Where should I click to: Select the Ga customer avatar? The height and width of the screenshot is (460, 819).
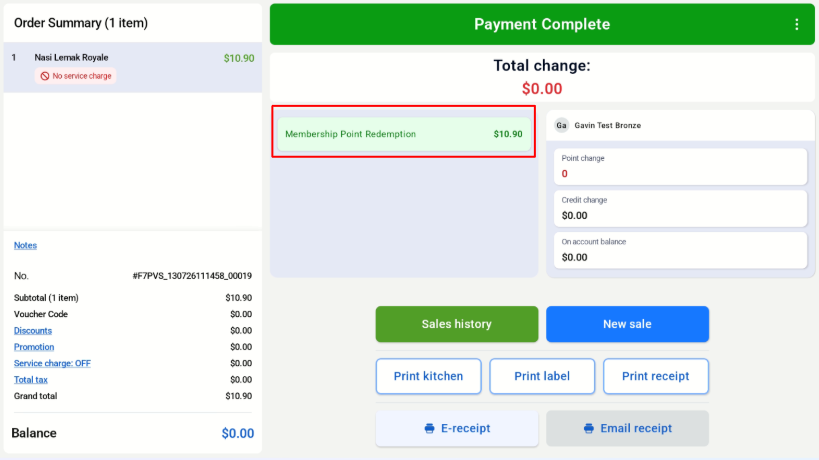pos(561,125)
